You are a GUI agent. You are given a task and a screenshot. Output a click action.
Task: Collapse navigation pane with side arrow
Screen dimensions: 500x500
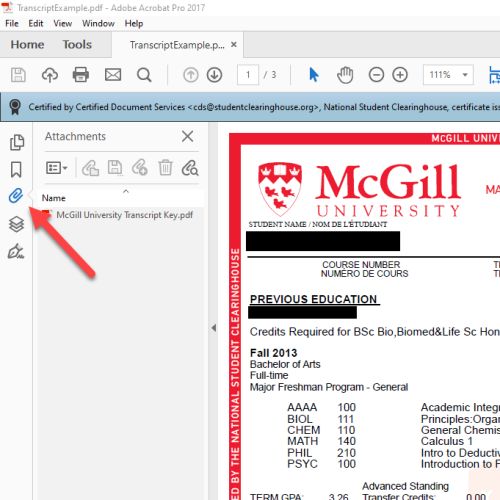214,328
